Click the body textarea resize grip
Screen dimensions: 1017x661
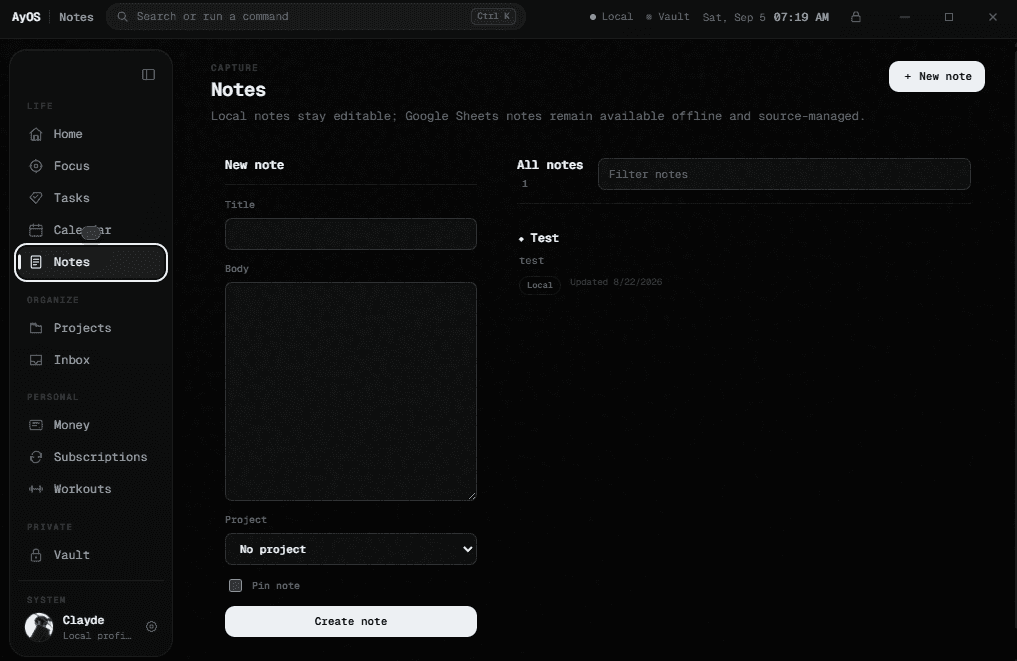coord(472,496)
